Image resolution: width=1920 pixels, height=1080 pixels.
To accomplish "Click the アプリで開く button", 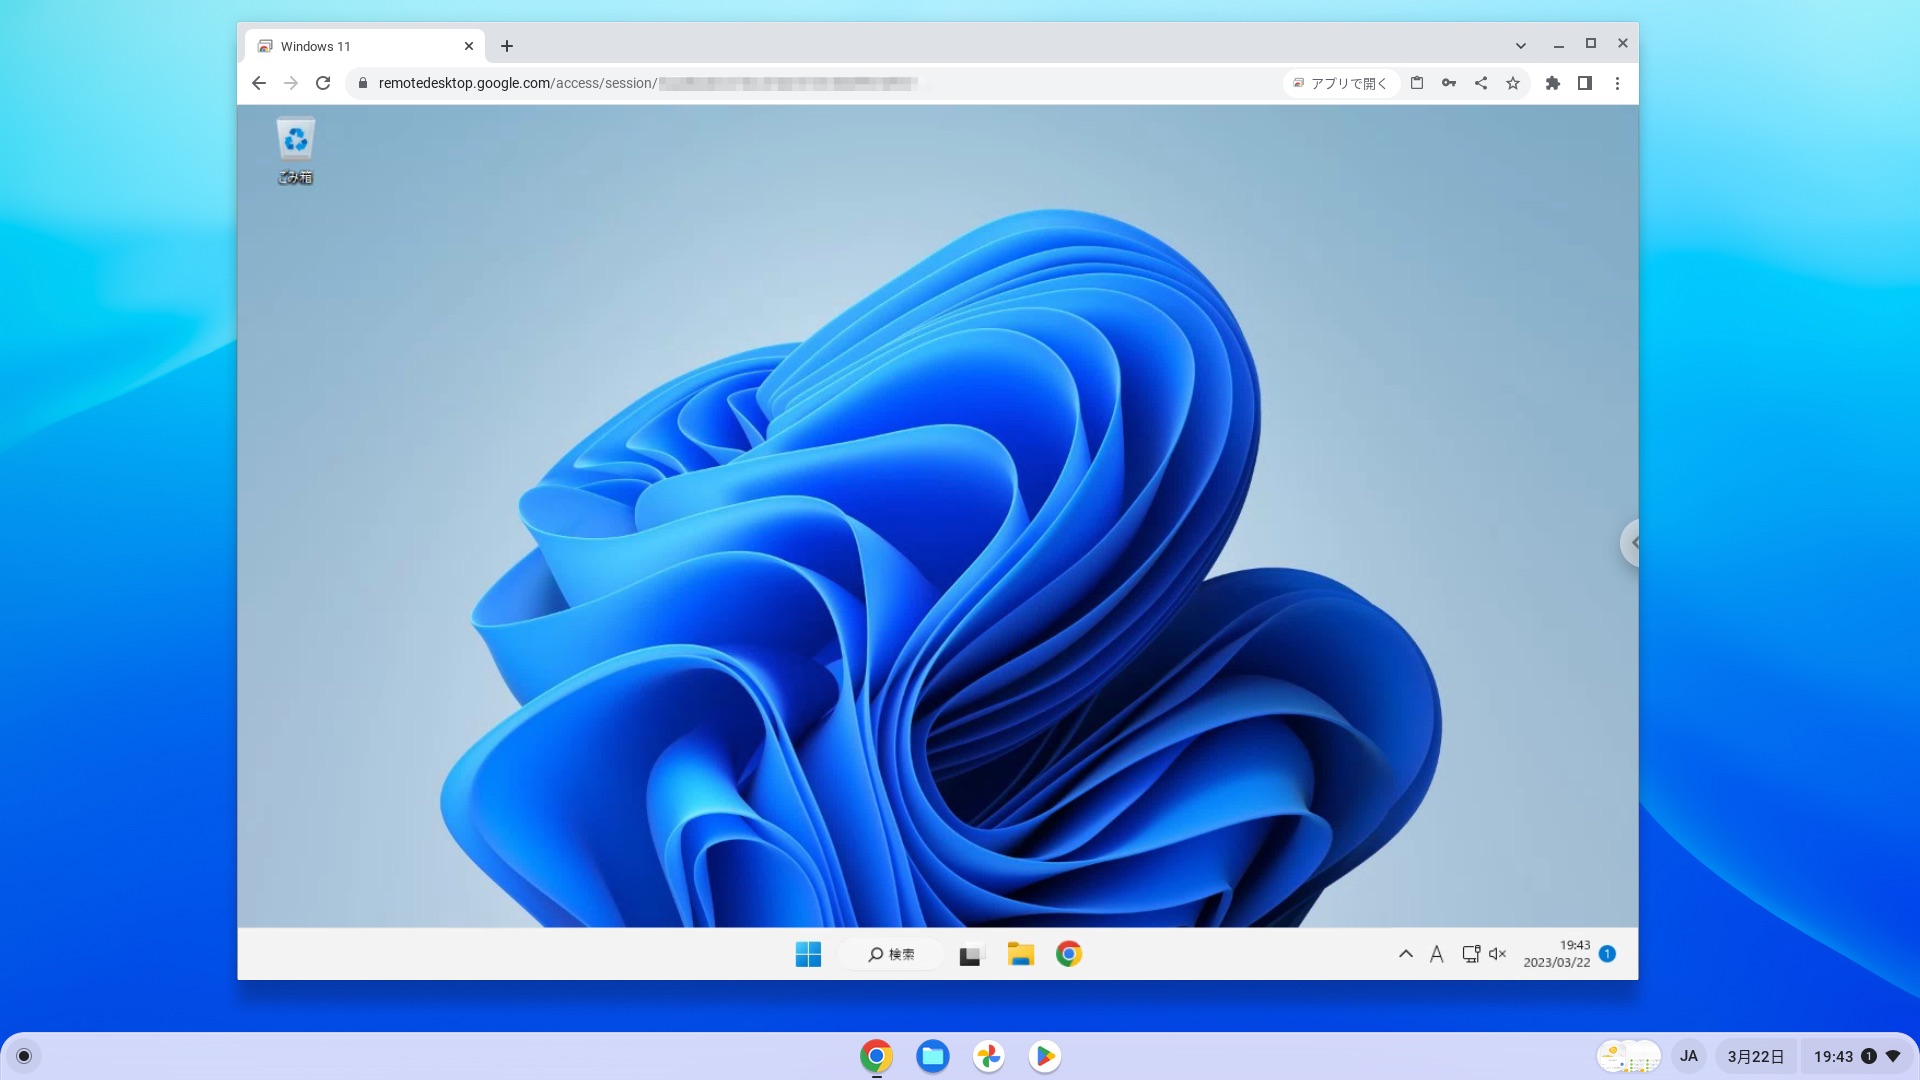I will pyautogui.click(x=1340, y=83).
